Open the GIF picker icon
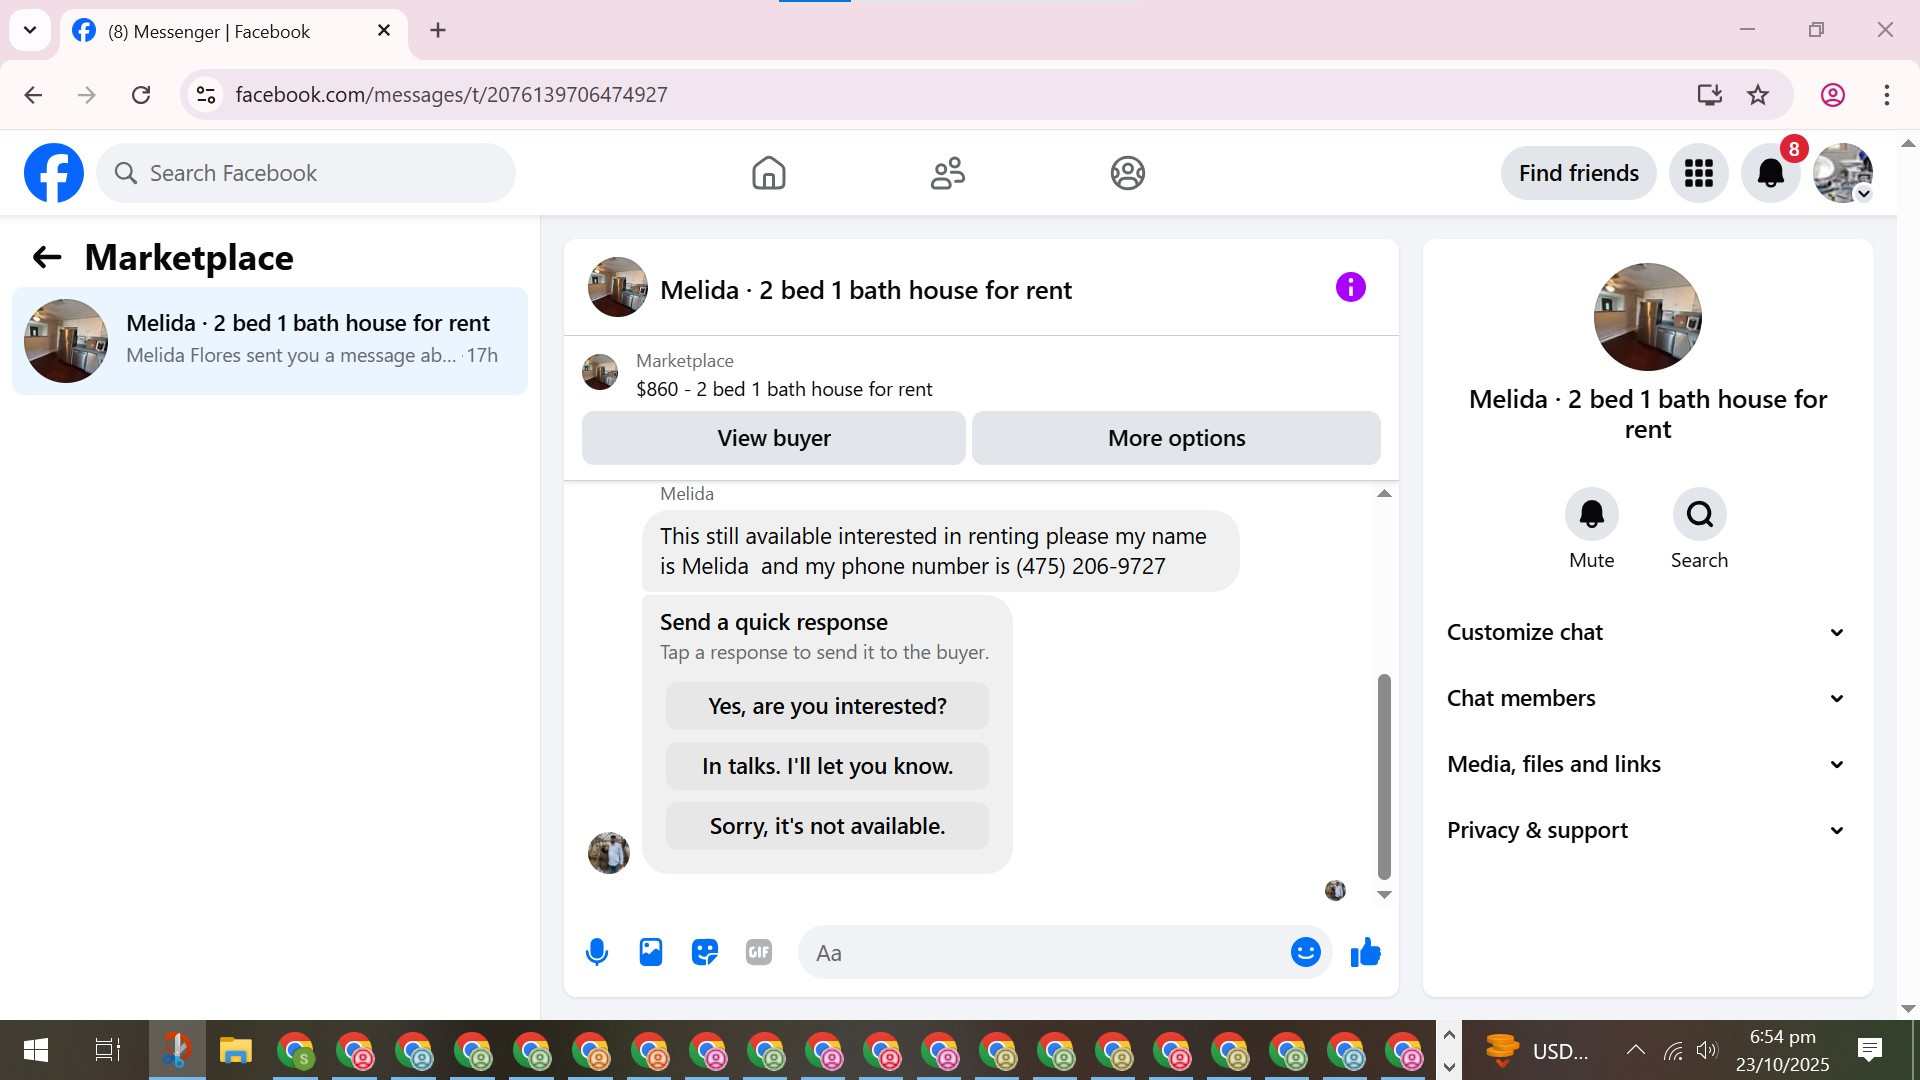This screenshot has width=1920, height=1080. (759, 952)
